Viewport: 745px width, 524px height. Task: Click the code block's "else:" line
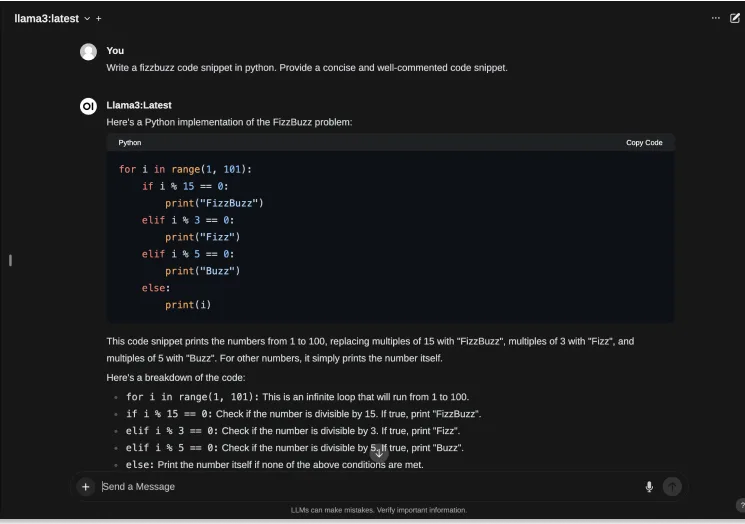click(x=156, y=288)
